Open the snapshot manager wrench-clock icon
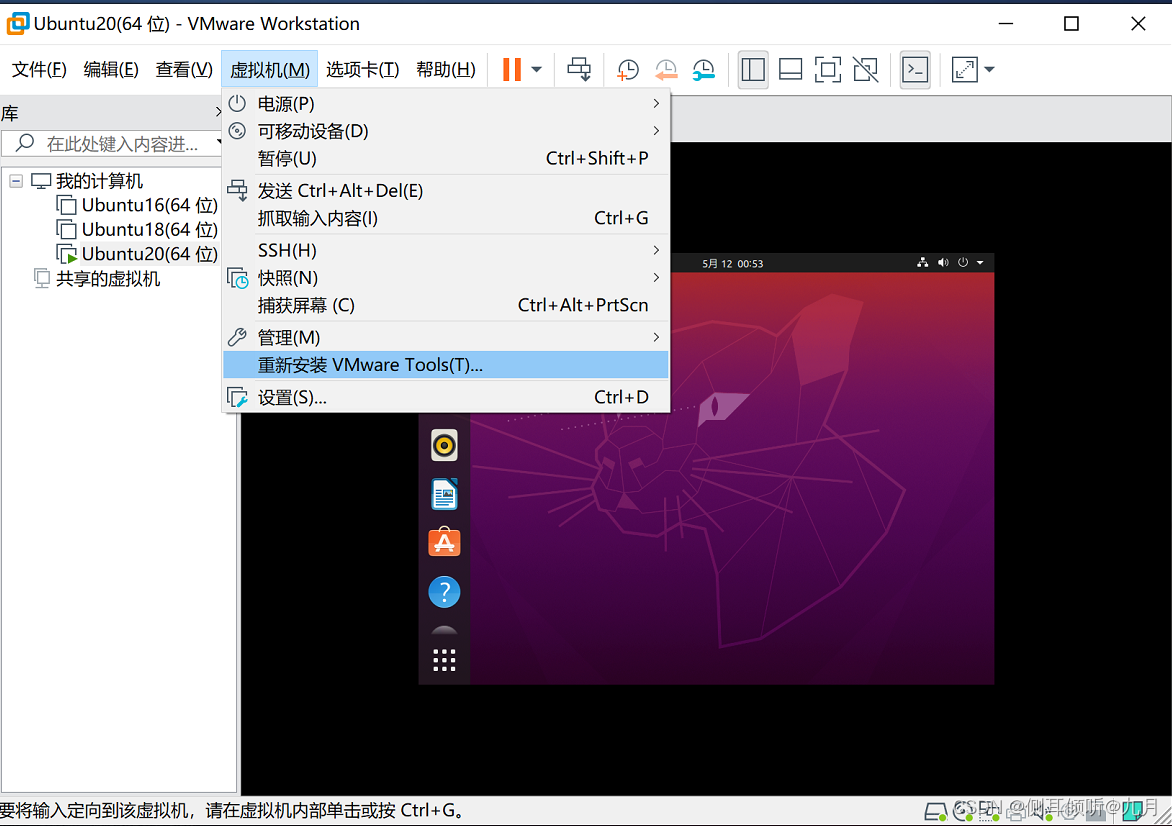Screen dimensions: 1172x826 [703, 70]
